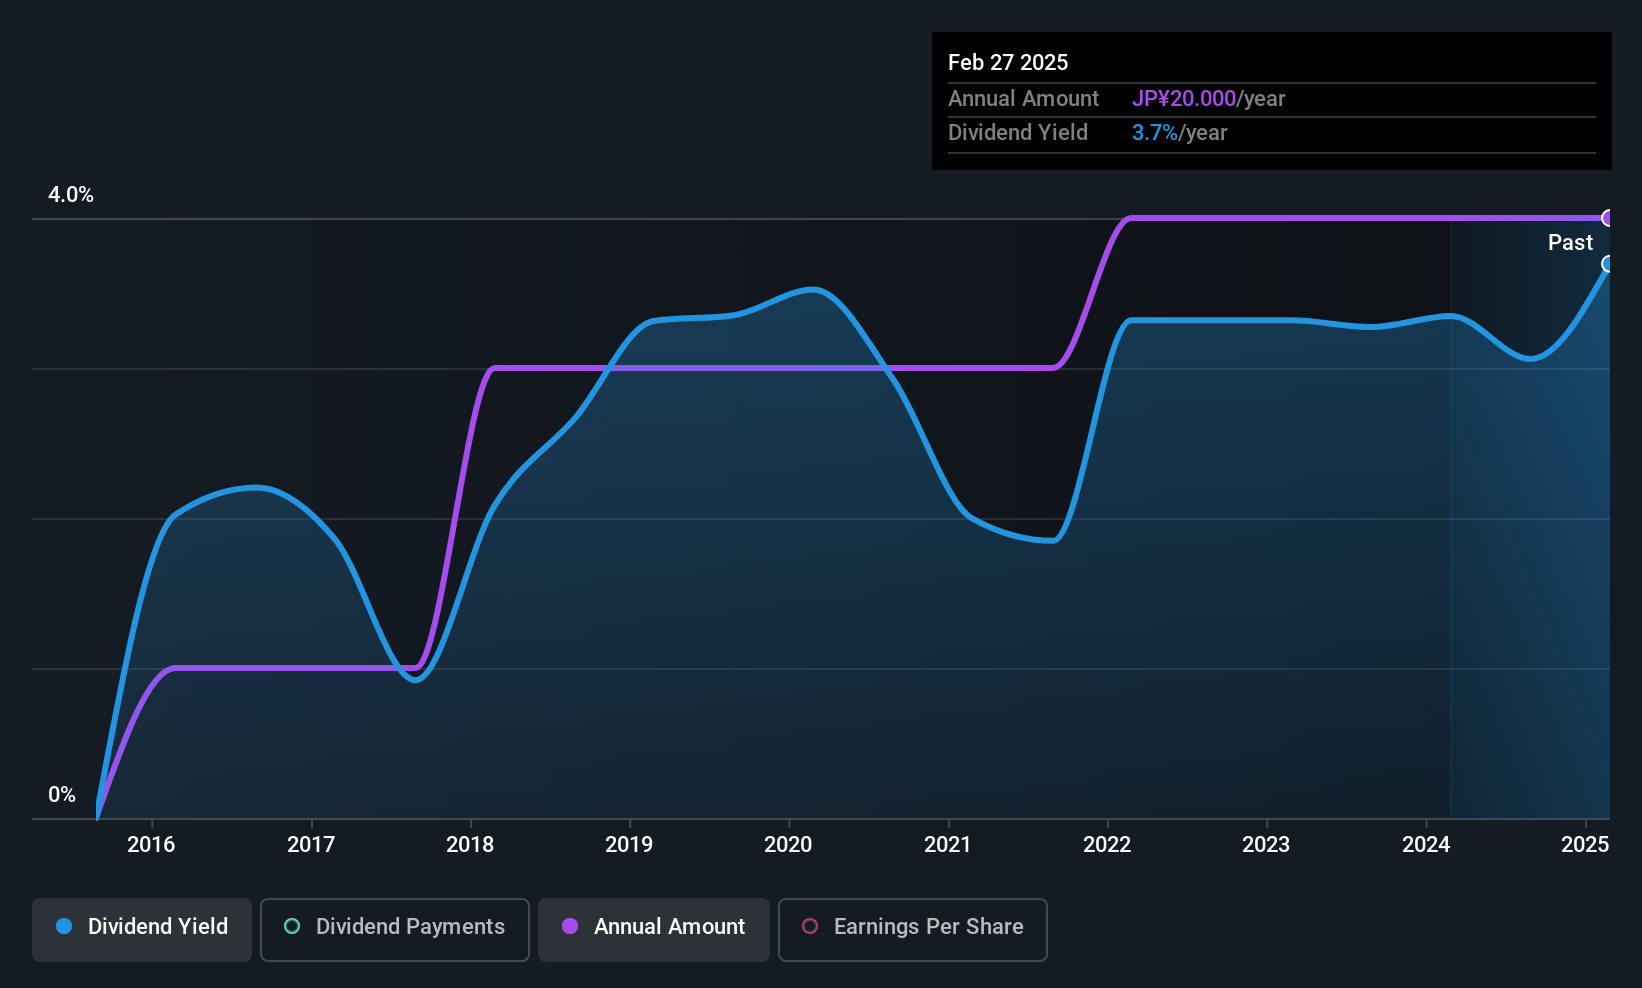Click the teal Dividend Payments legend circle

[292, 926]
